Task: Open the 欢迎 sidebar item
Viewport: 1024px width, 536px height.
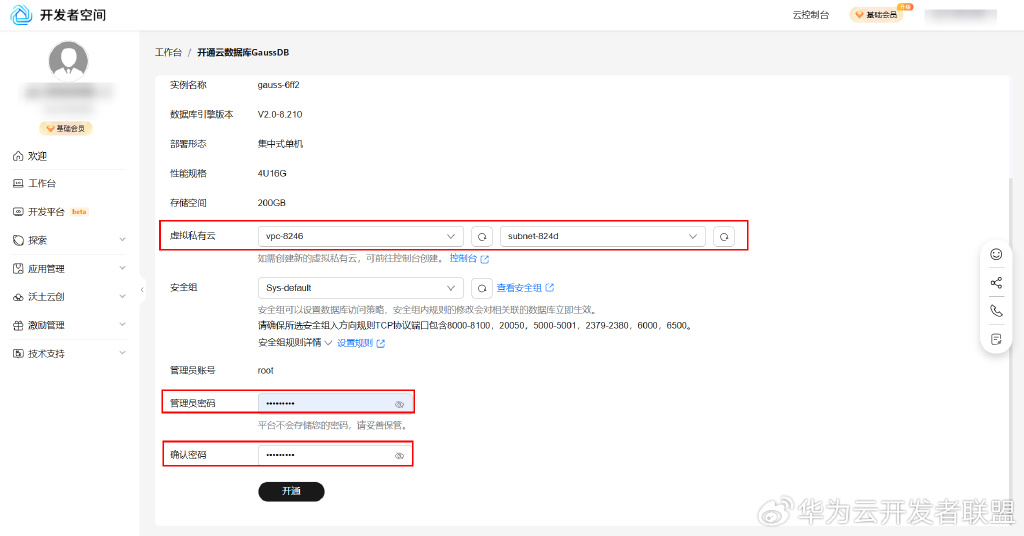Action: pyautogui.click(x=68, y=156)
